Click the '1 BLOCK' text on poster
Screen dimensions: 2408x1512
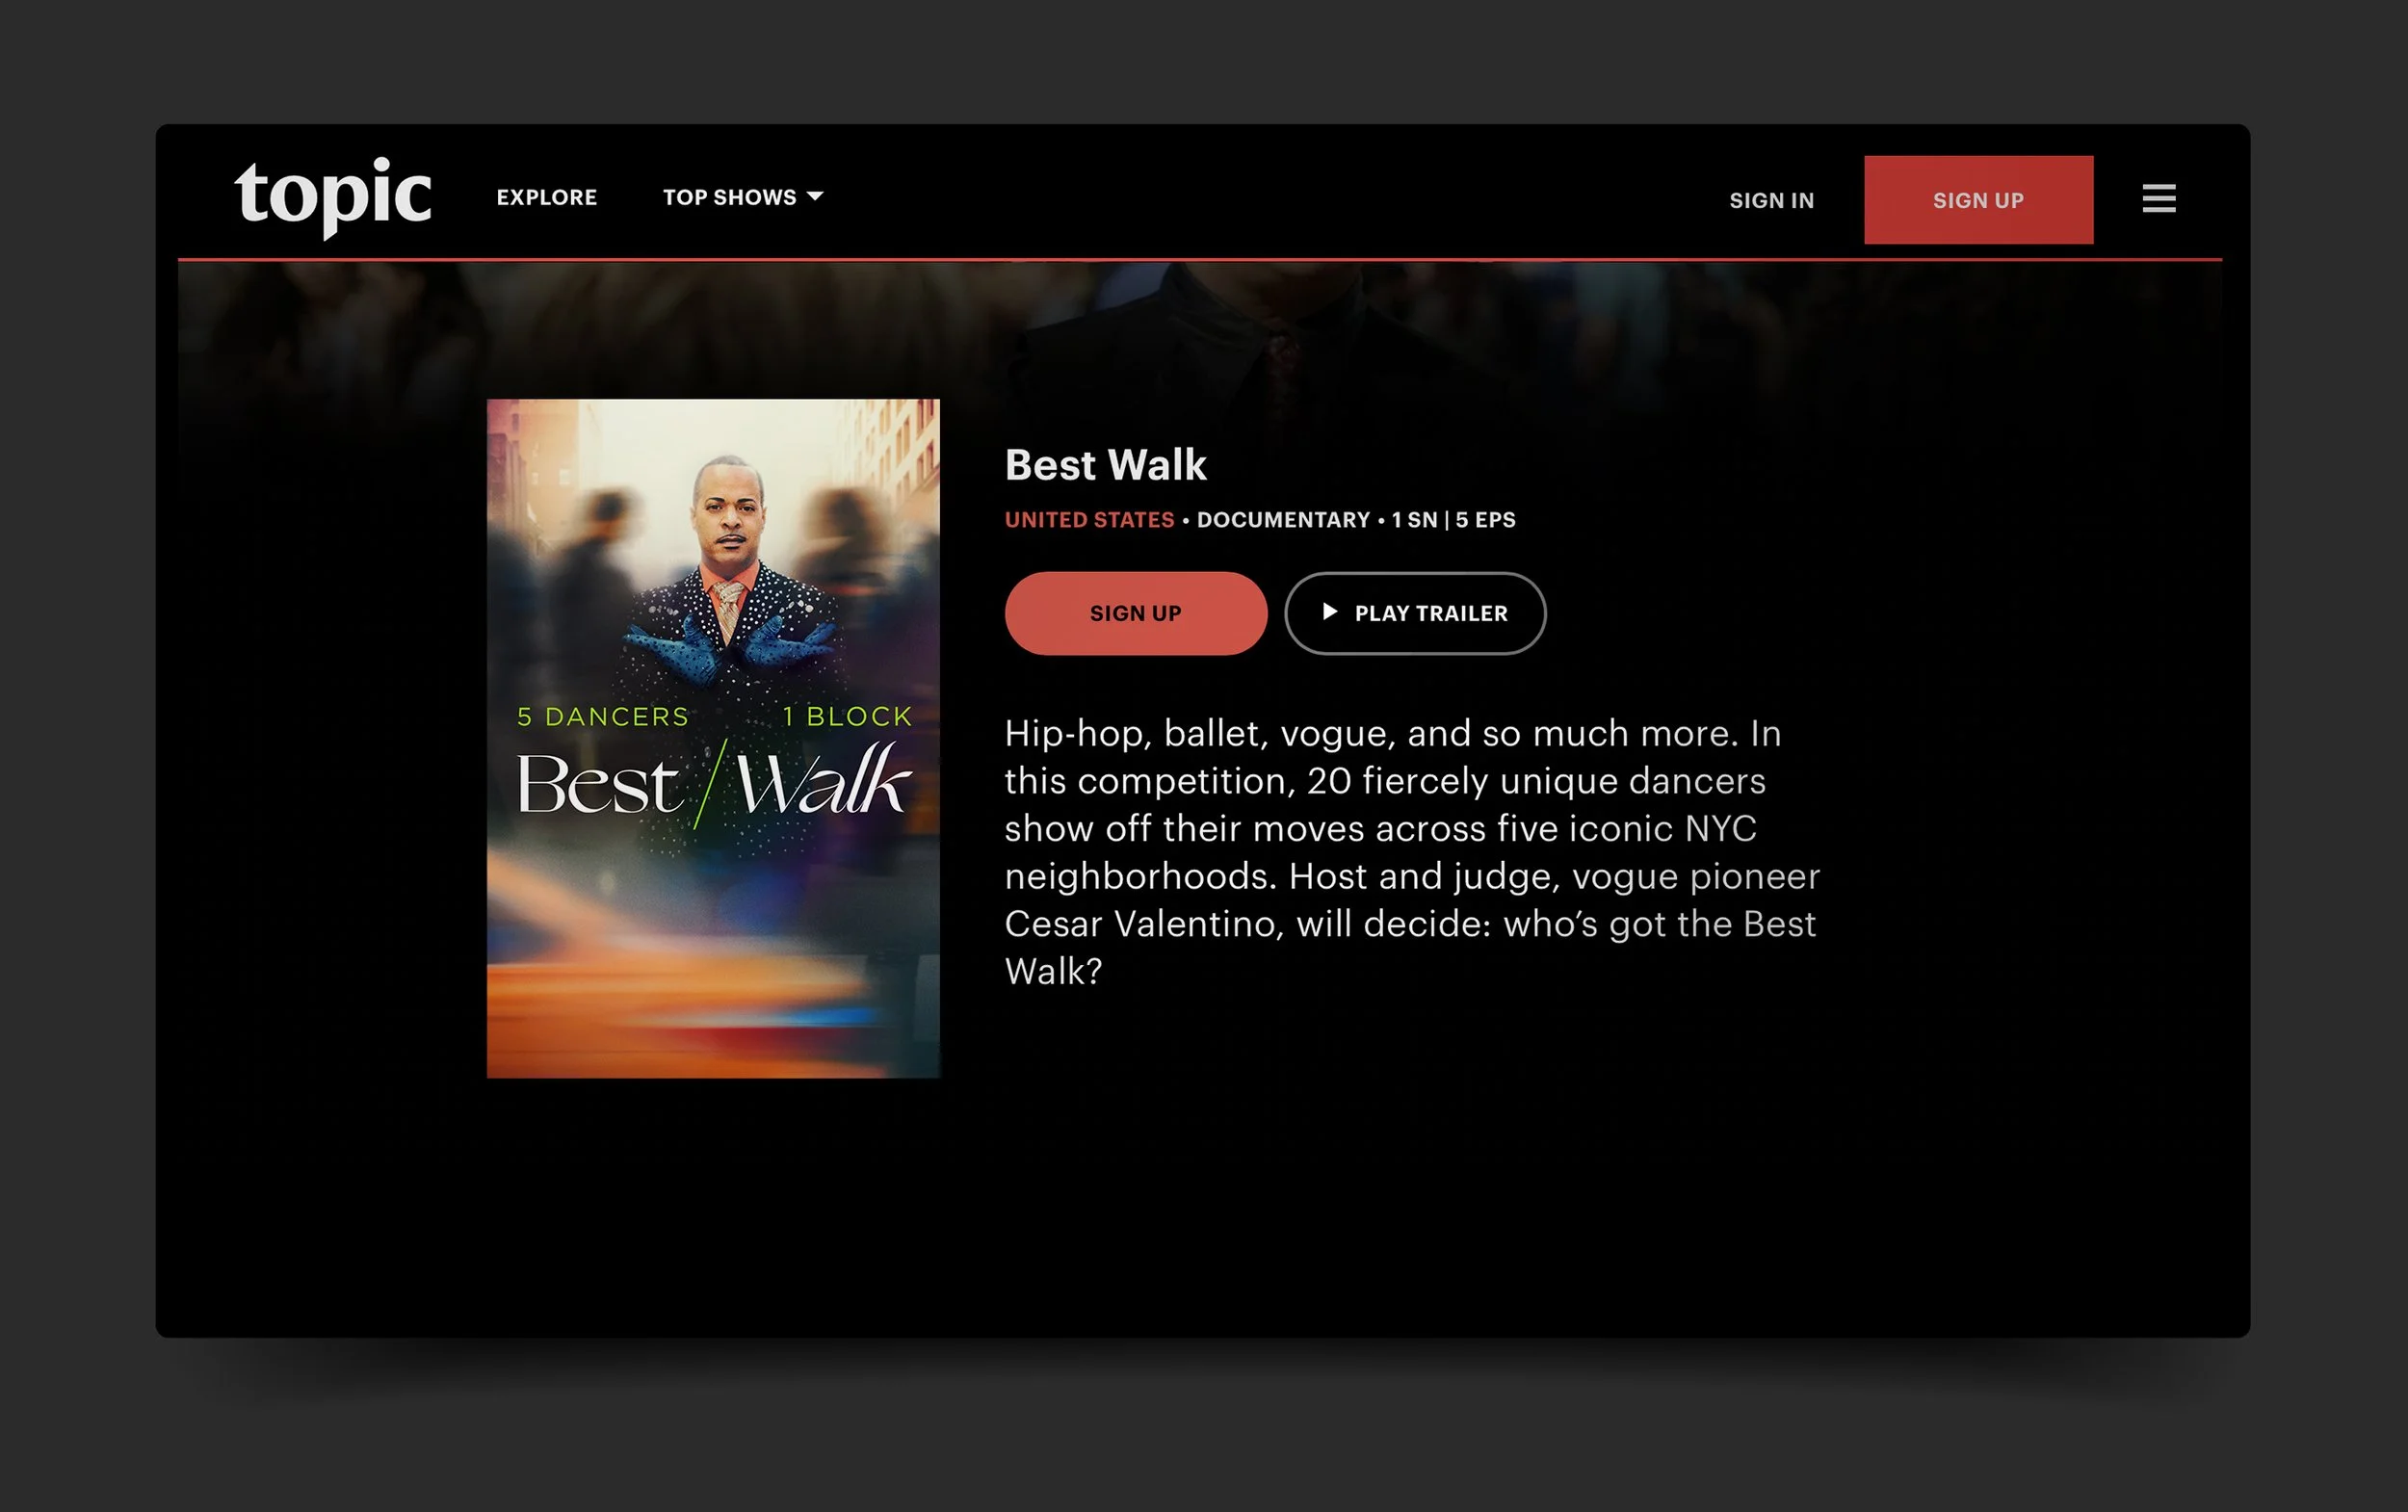point(847,717)
